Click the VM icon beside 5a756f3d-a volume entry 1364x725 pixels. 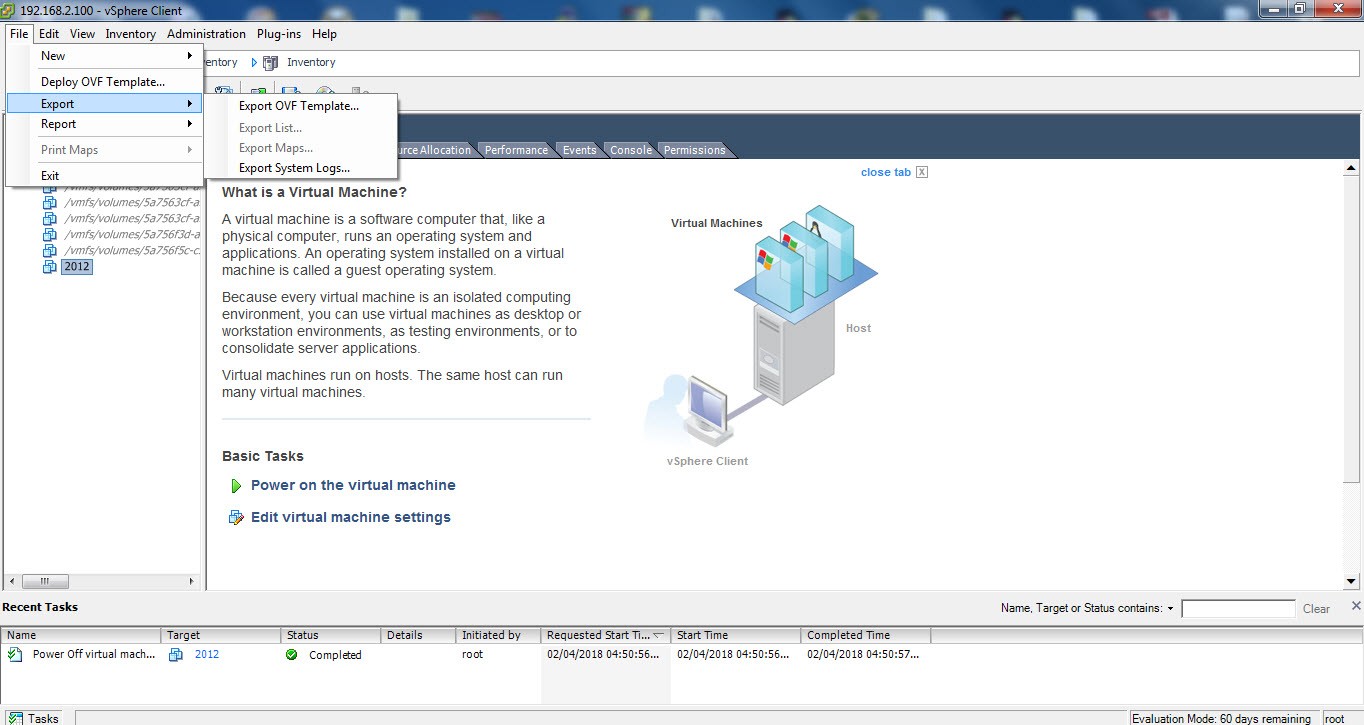tap(50, 235)
